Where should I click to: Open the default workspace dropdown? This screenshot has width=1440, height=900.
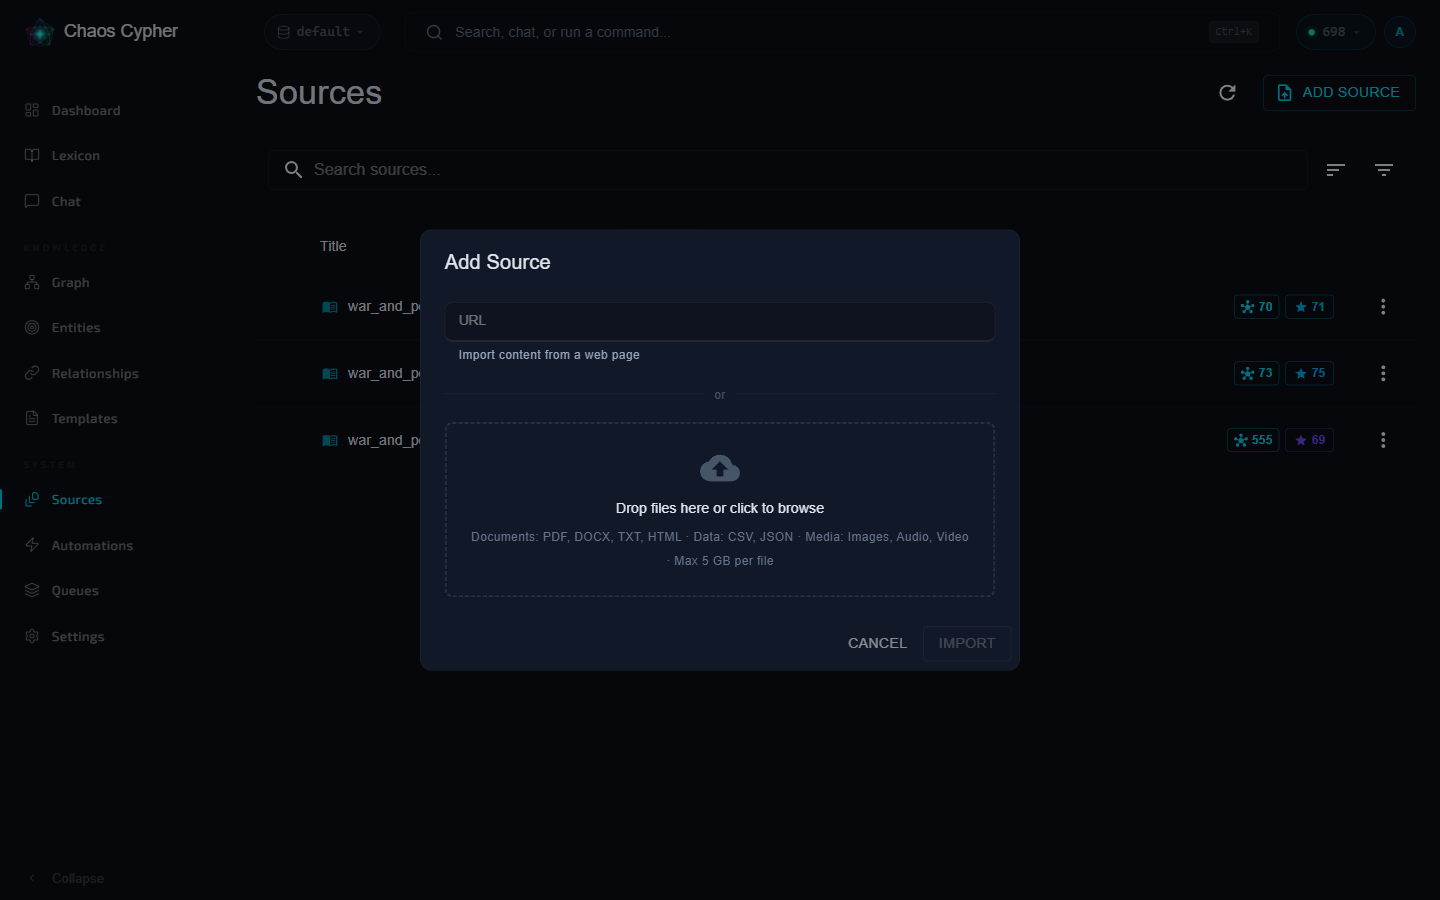pos(322,32)
